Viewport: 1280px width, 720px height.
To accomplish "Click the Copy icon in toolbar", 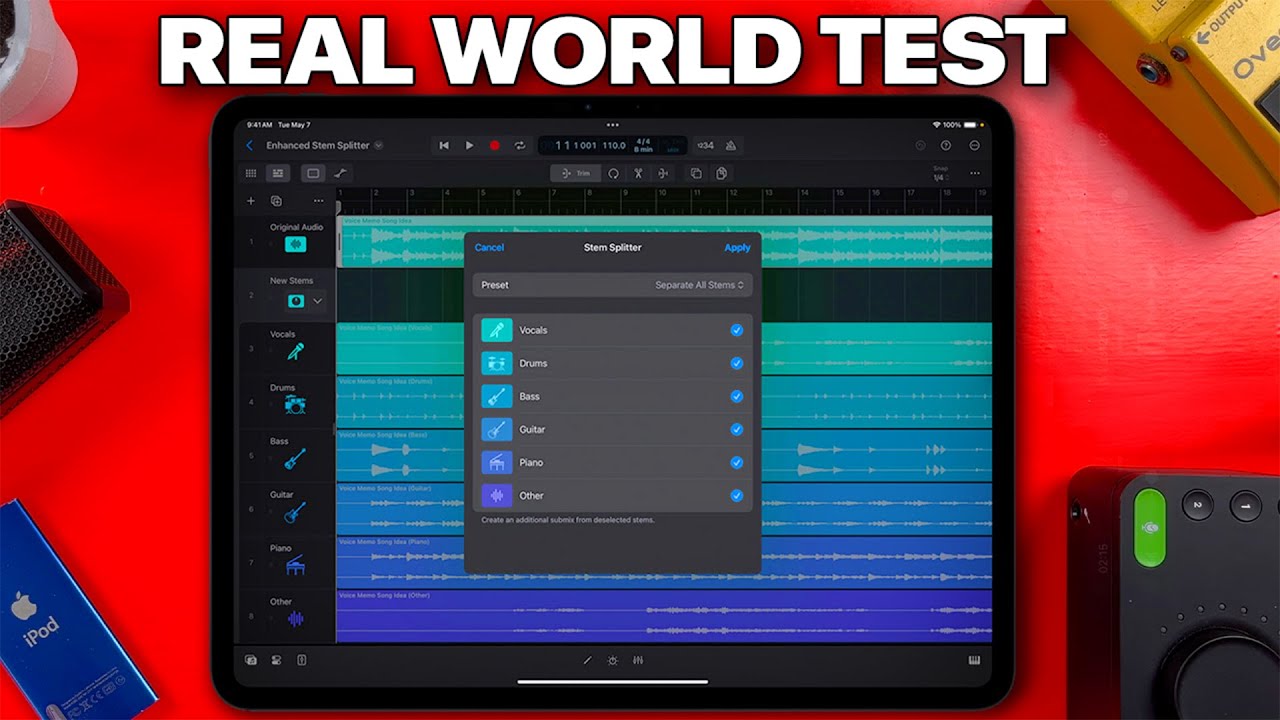I will pyautogui.click(x=696, y=173).
